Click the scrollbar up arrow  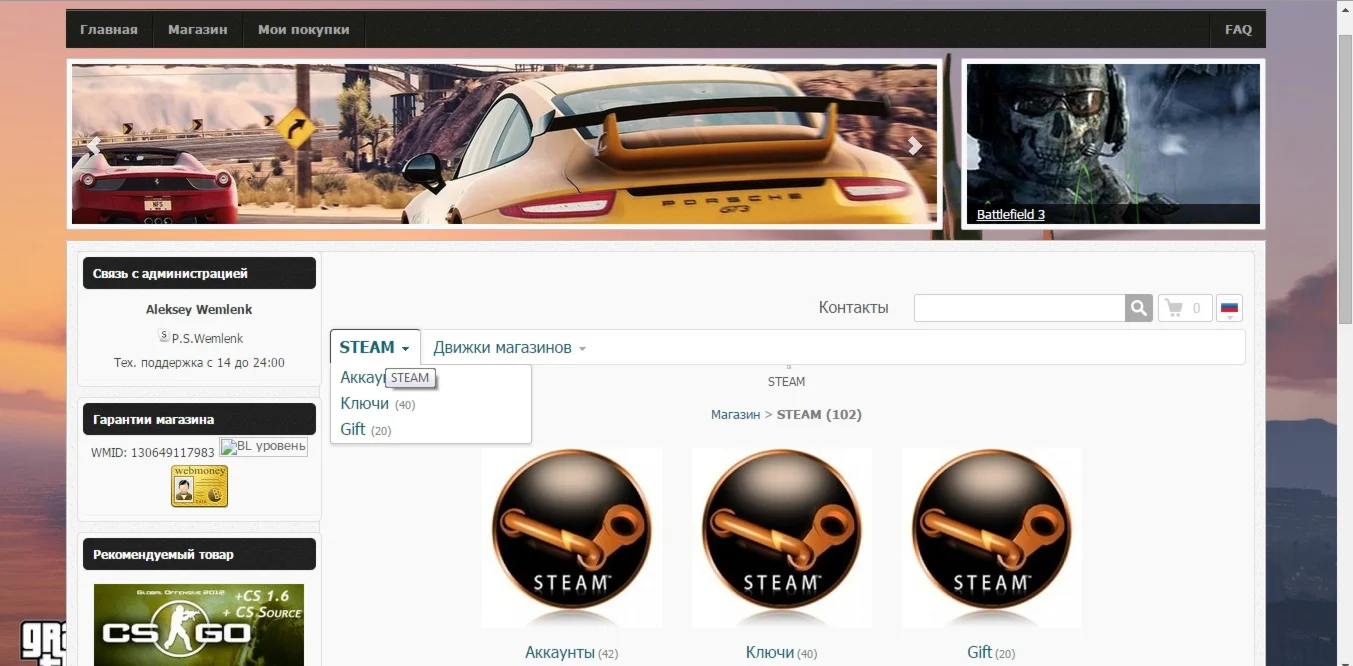[1345, 8]
